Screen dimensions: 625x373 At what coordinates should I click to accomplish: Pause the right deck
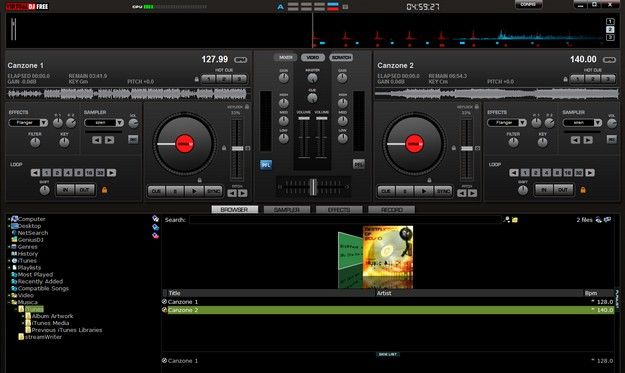tap(405, 191)
